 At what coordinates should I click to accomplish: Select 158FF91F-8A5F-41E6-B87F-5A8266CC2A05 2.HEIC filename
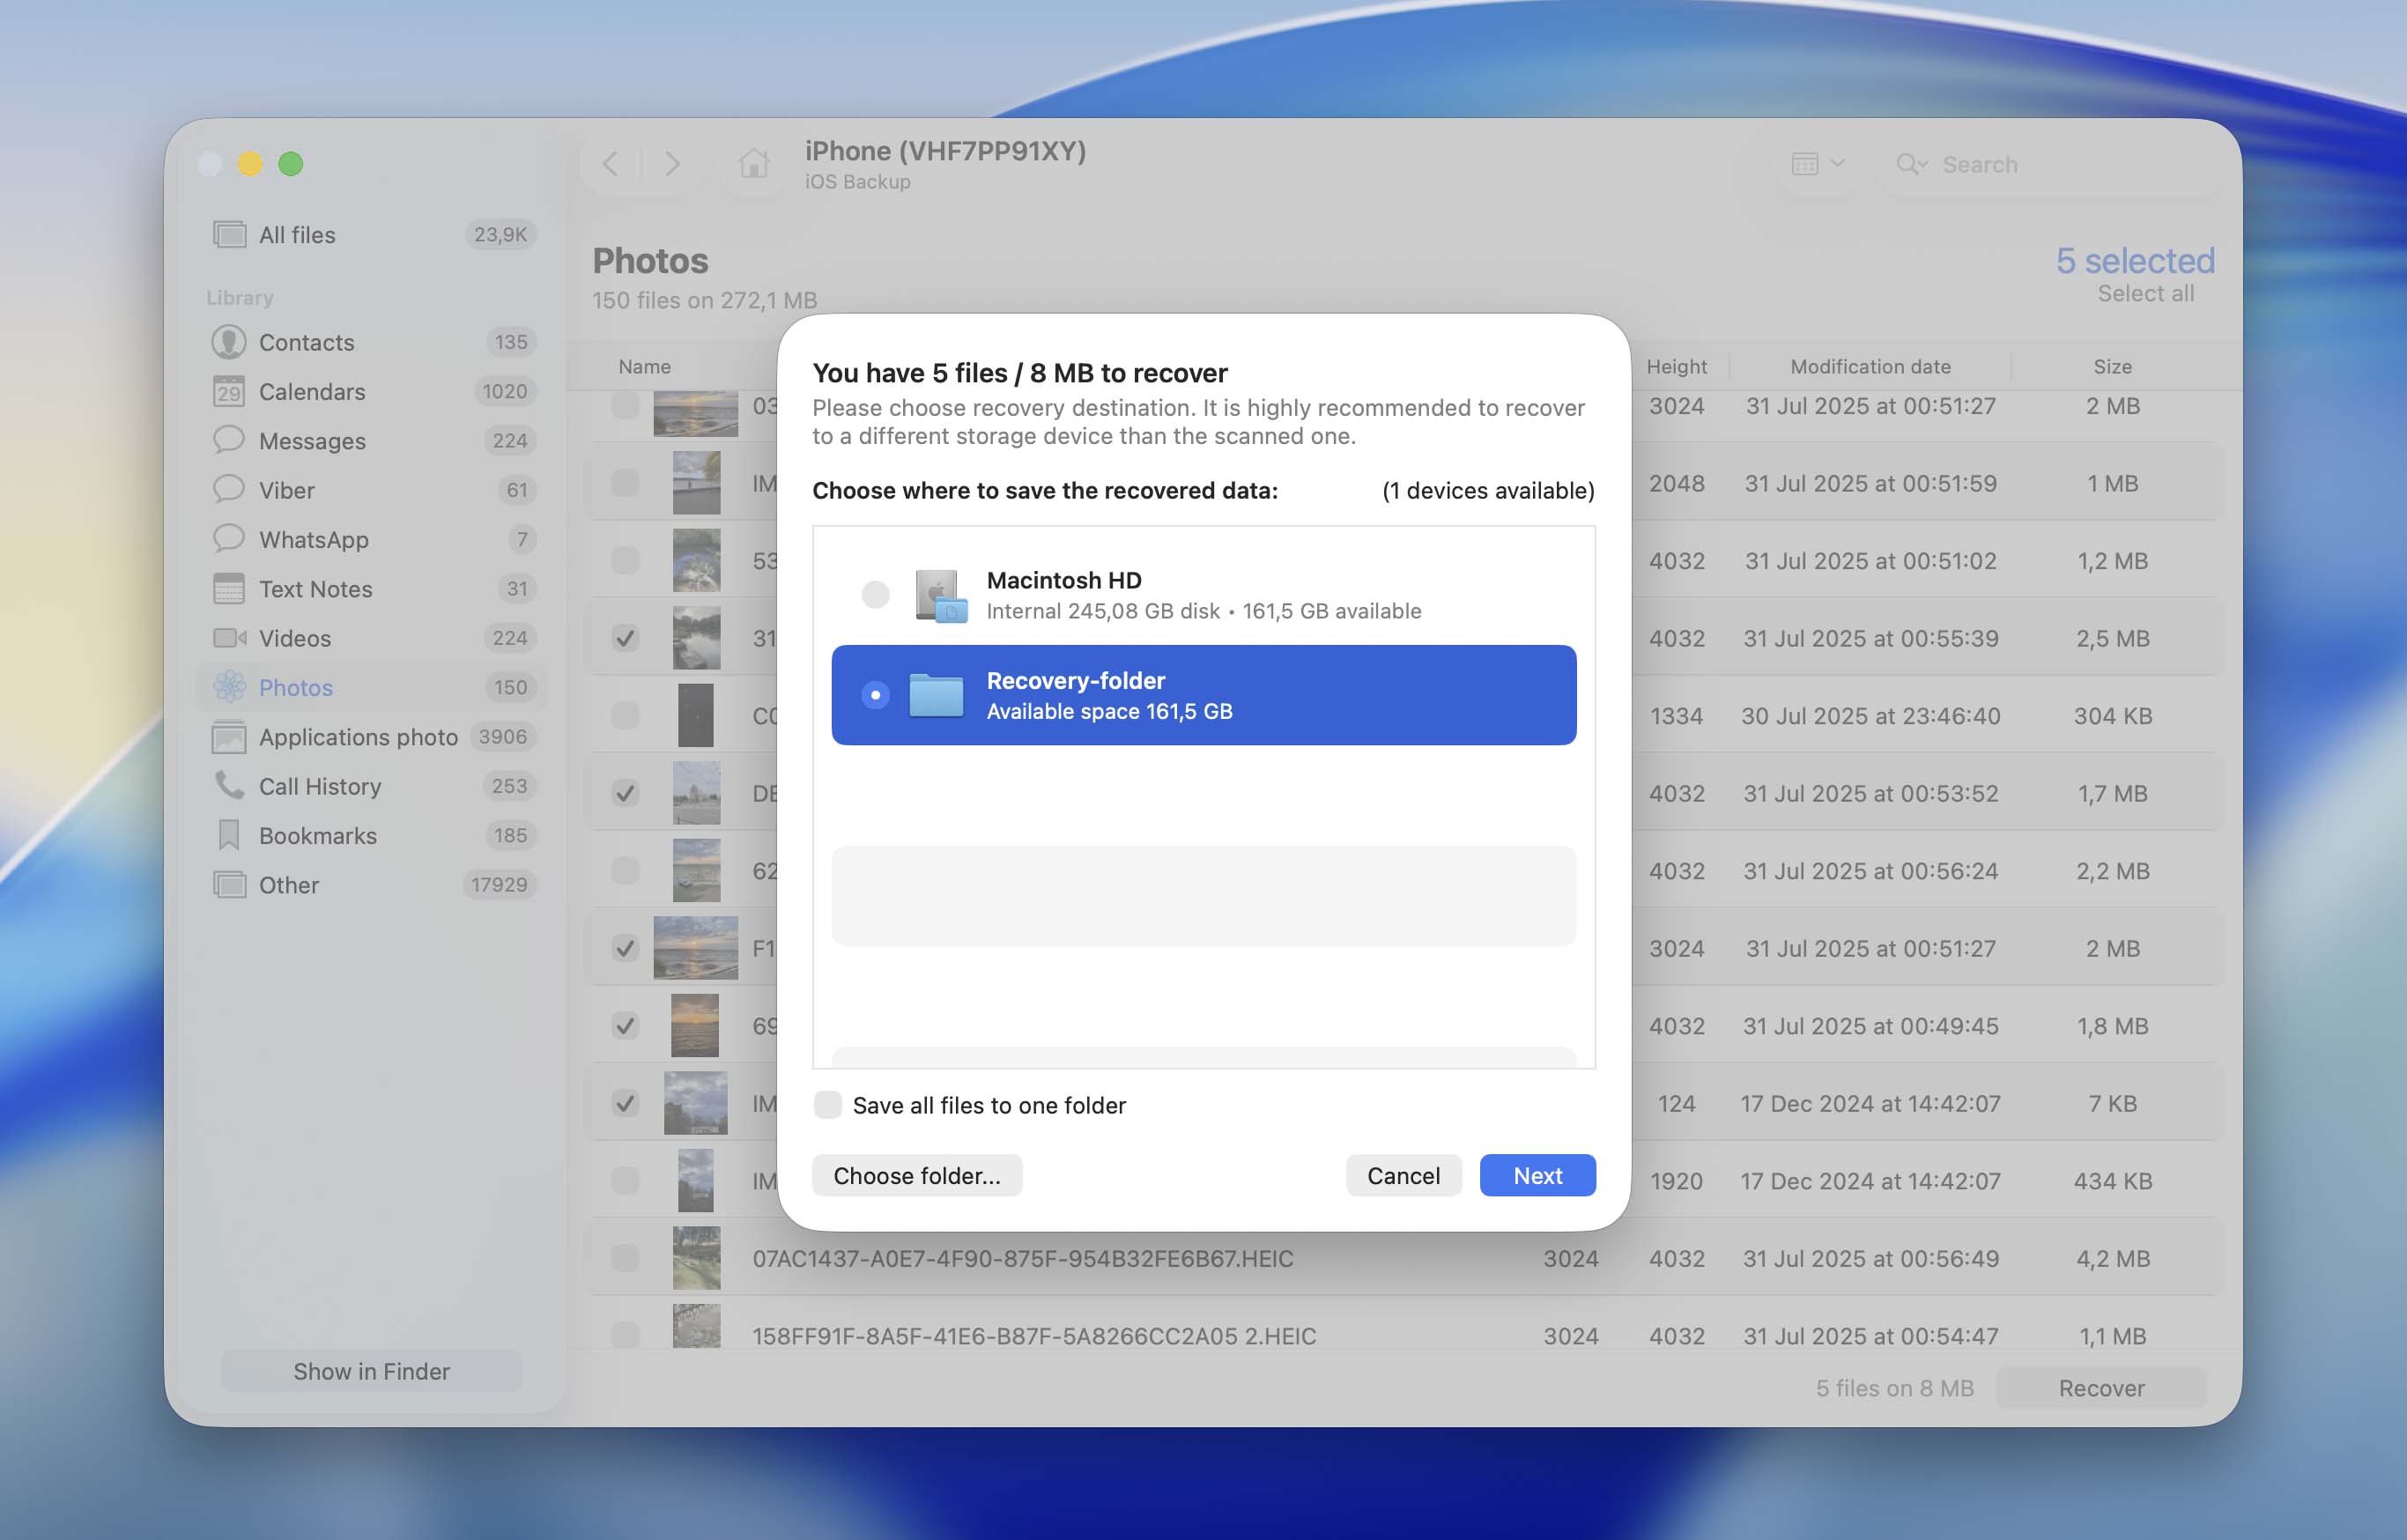tap(1034, 1336)
